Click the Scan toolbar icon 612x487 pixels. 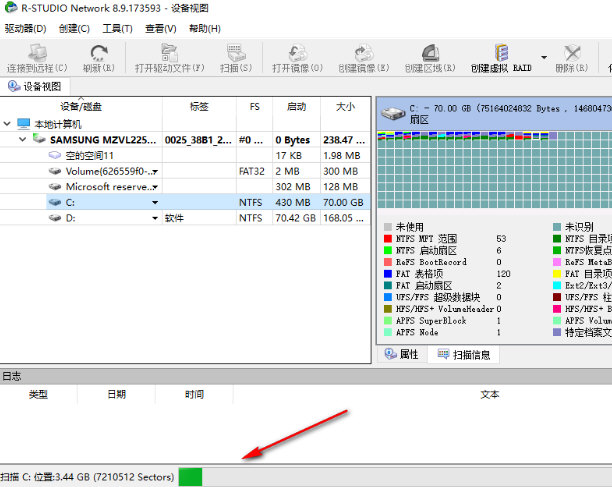(236, 52)
